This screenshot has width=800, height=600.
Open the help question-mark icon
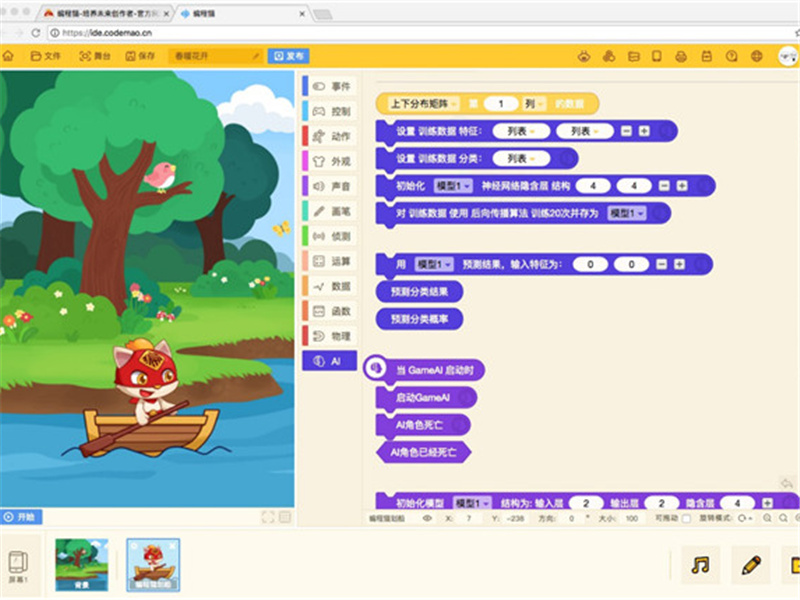(732, 56)
